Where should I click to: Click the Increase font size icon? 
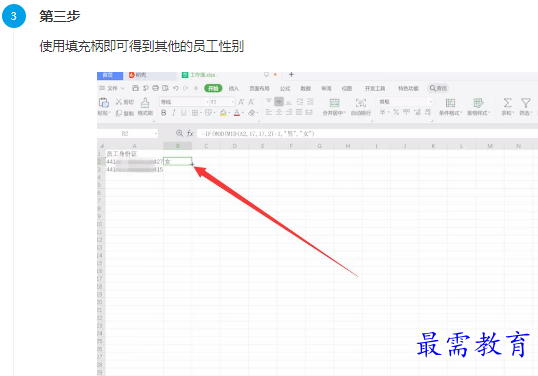tap(241, 102)
